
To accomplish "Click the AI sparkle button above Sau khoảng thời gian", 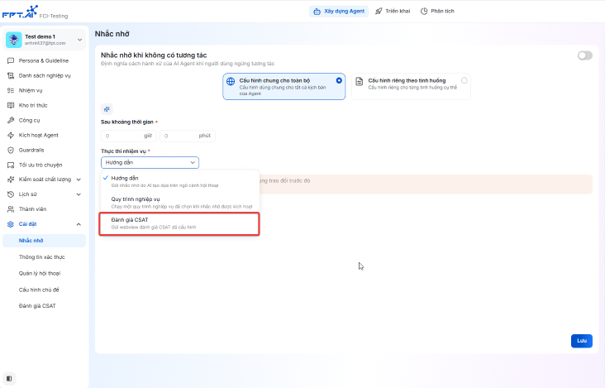I will coord(107,109).
